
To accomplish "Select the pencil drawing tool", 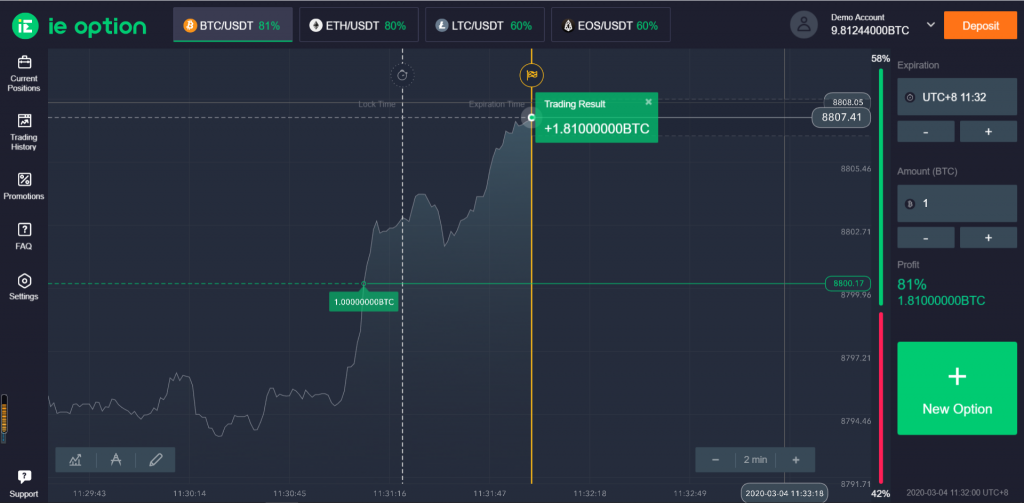I will 155,460.
